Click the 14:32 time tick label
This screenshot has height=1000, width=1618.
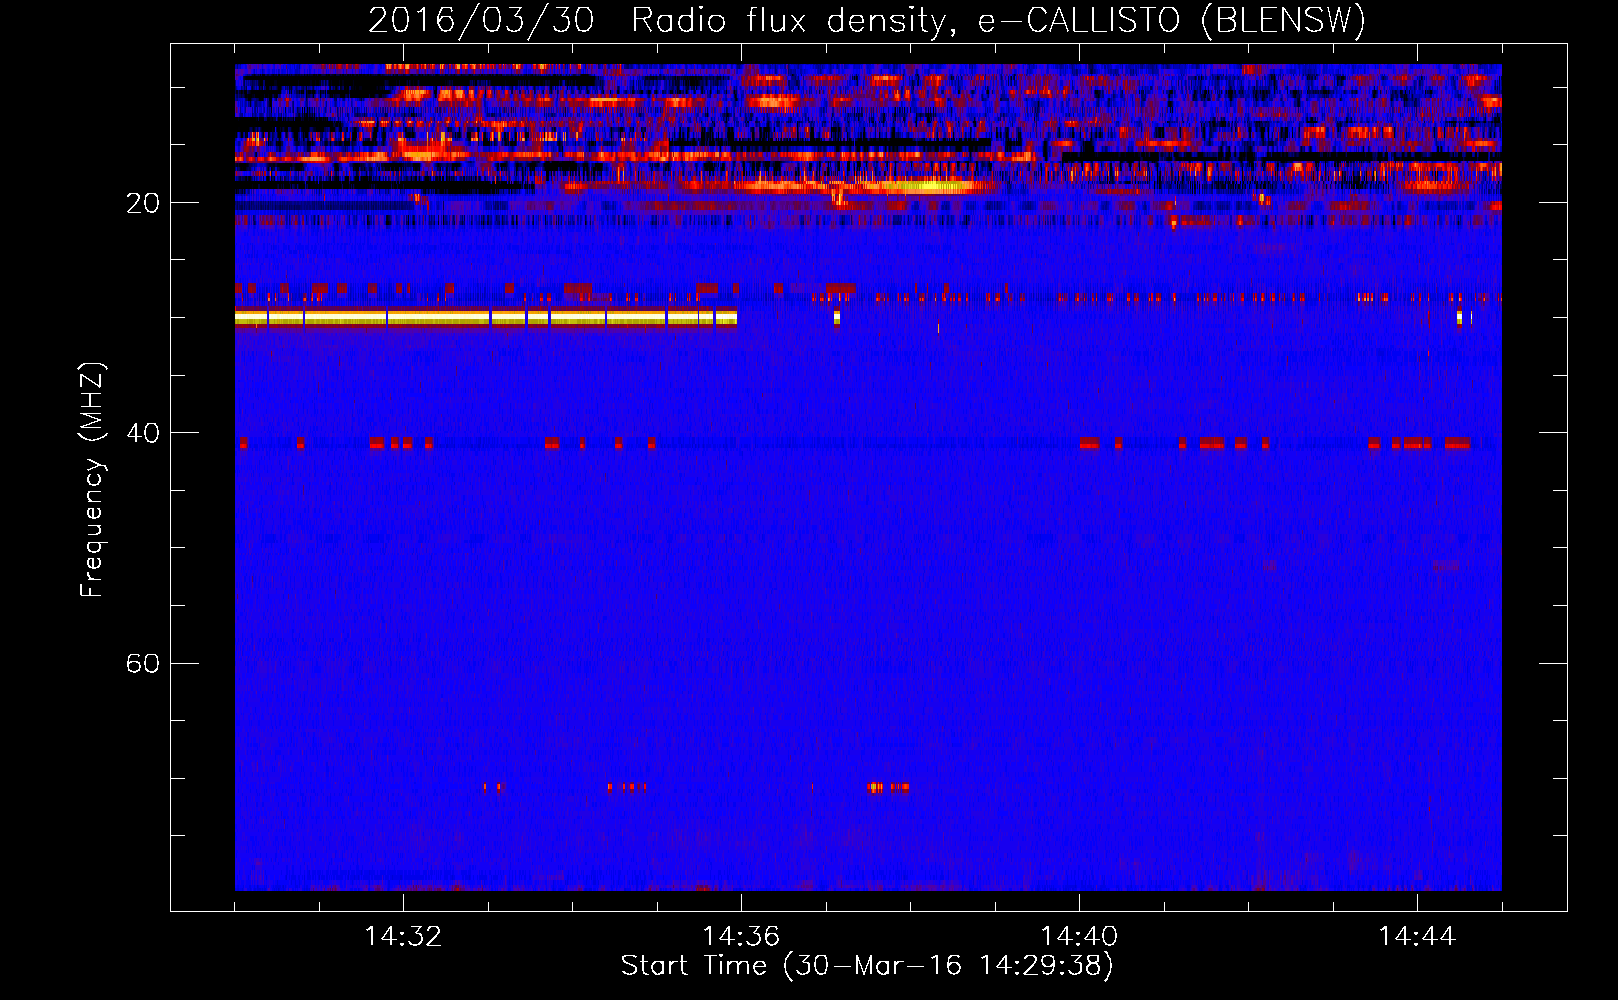403,937
